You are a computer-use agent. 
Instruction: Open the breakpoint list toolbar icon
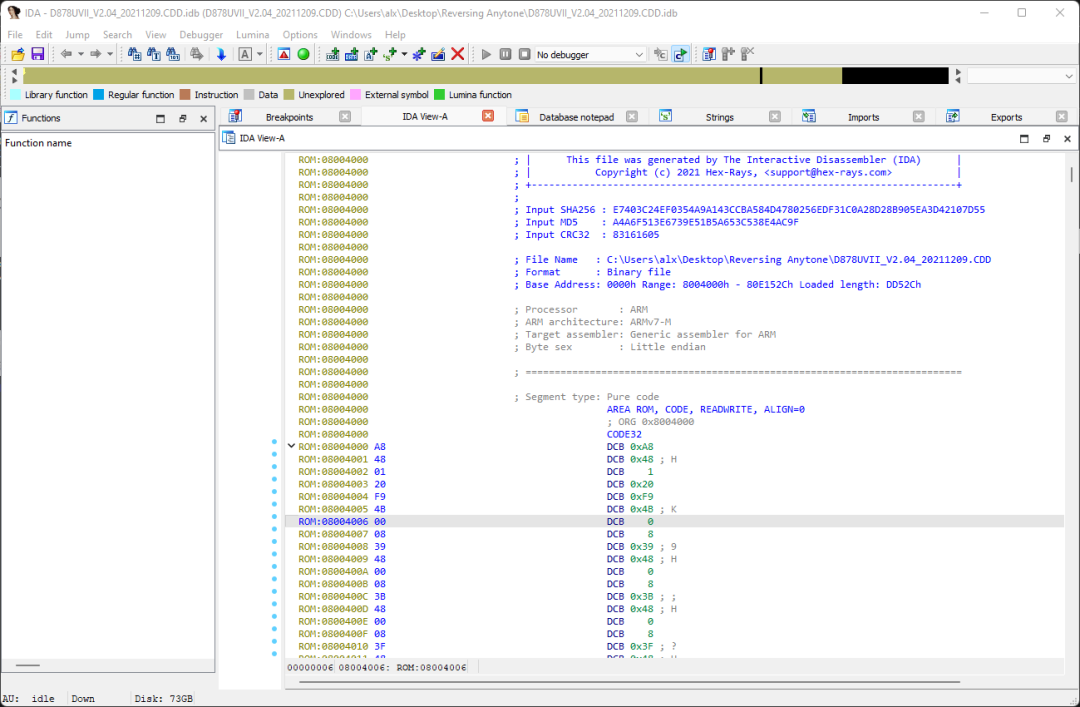point(708,54)
